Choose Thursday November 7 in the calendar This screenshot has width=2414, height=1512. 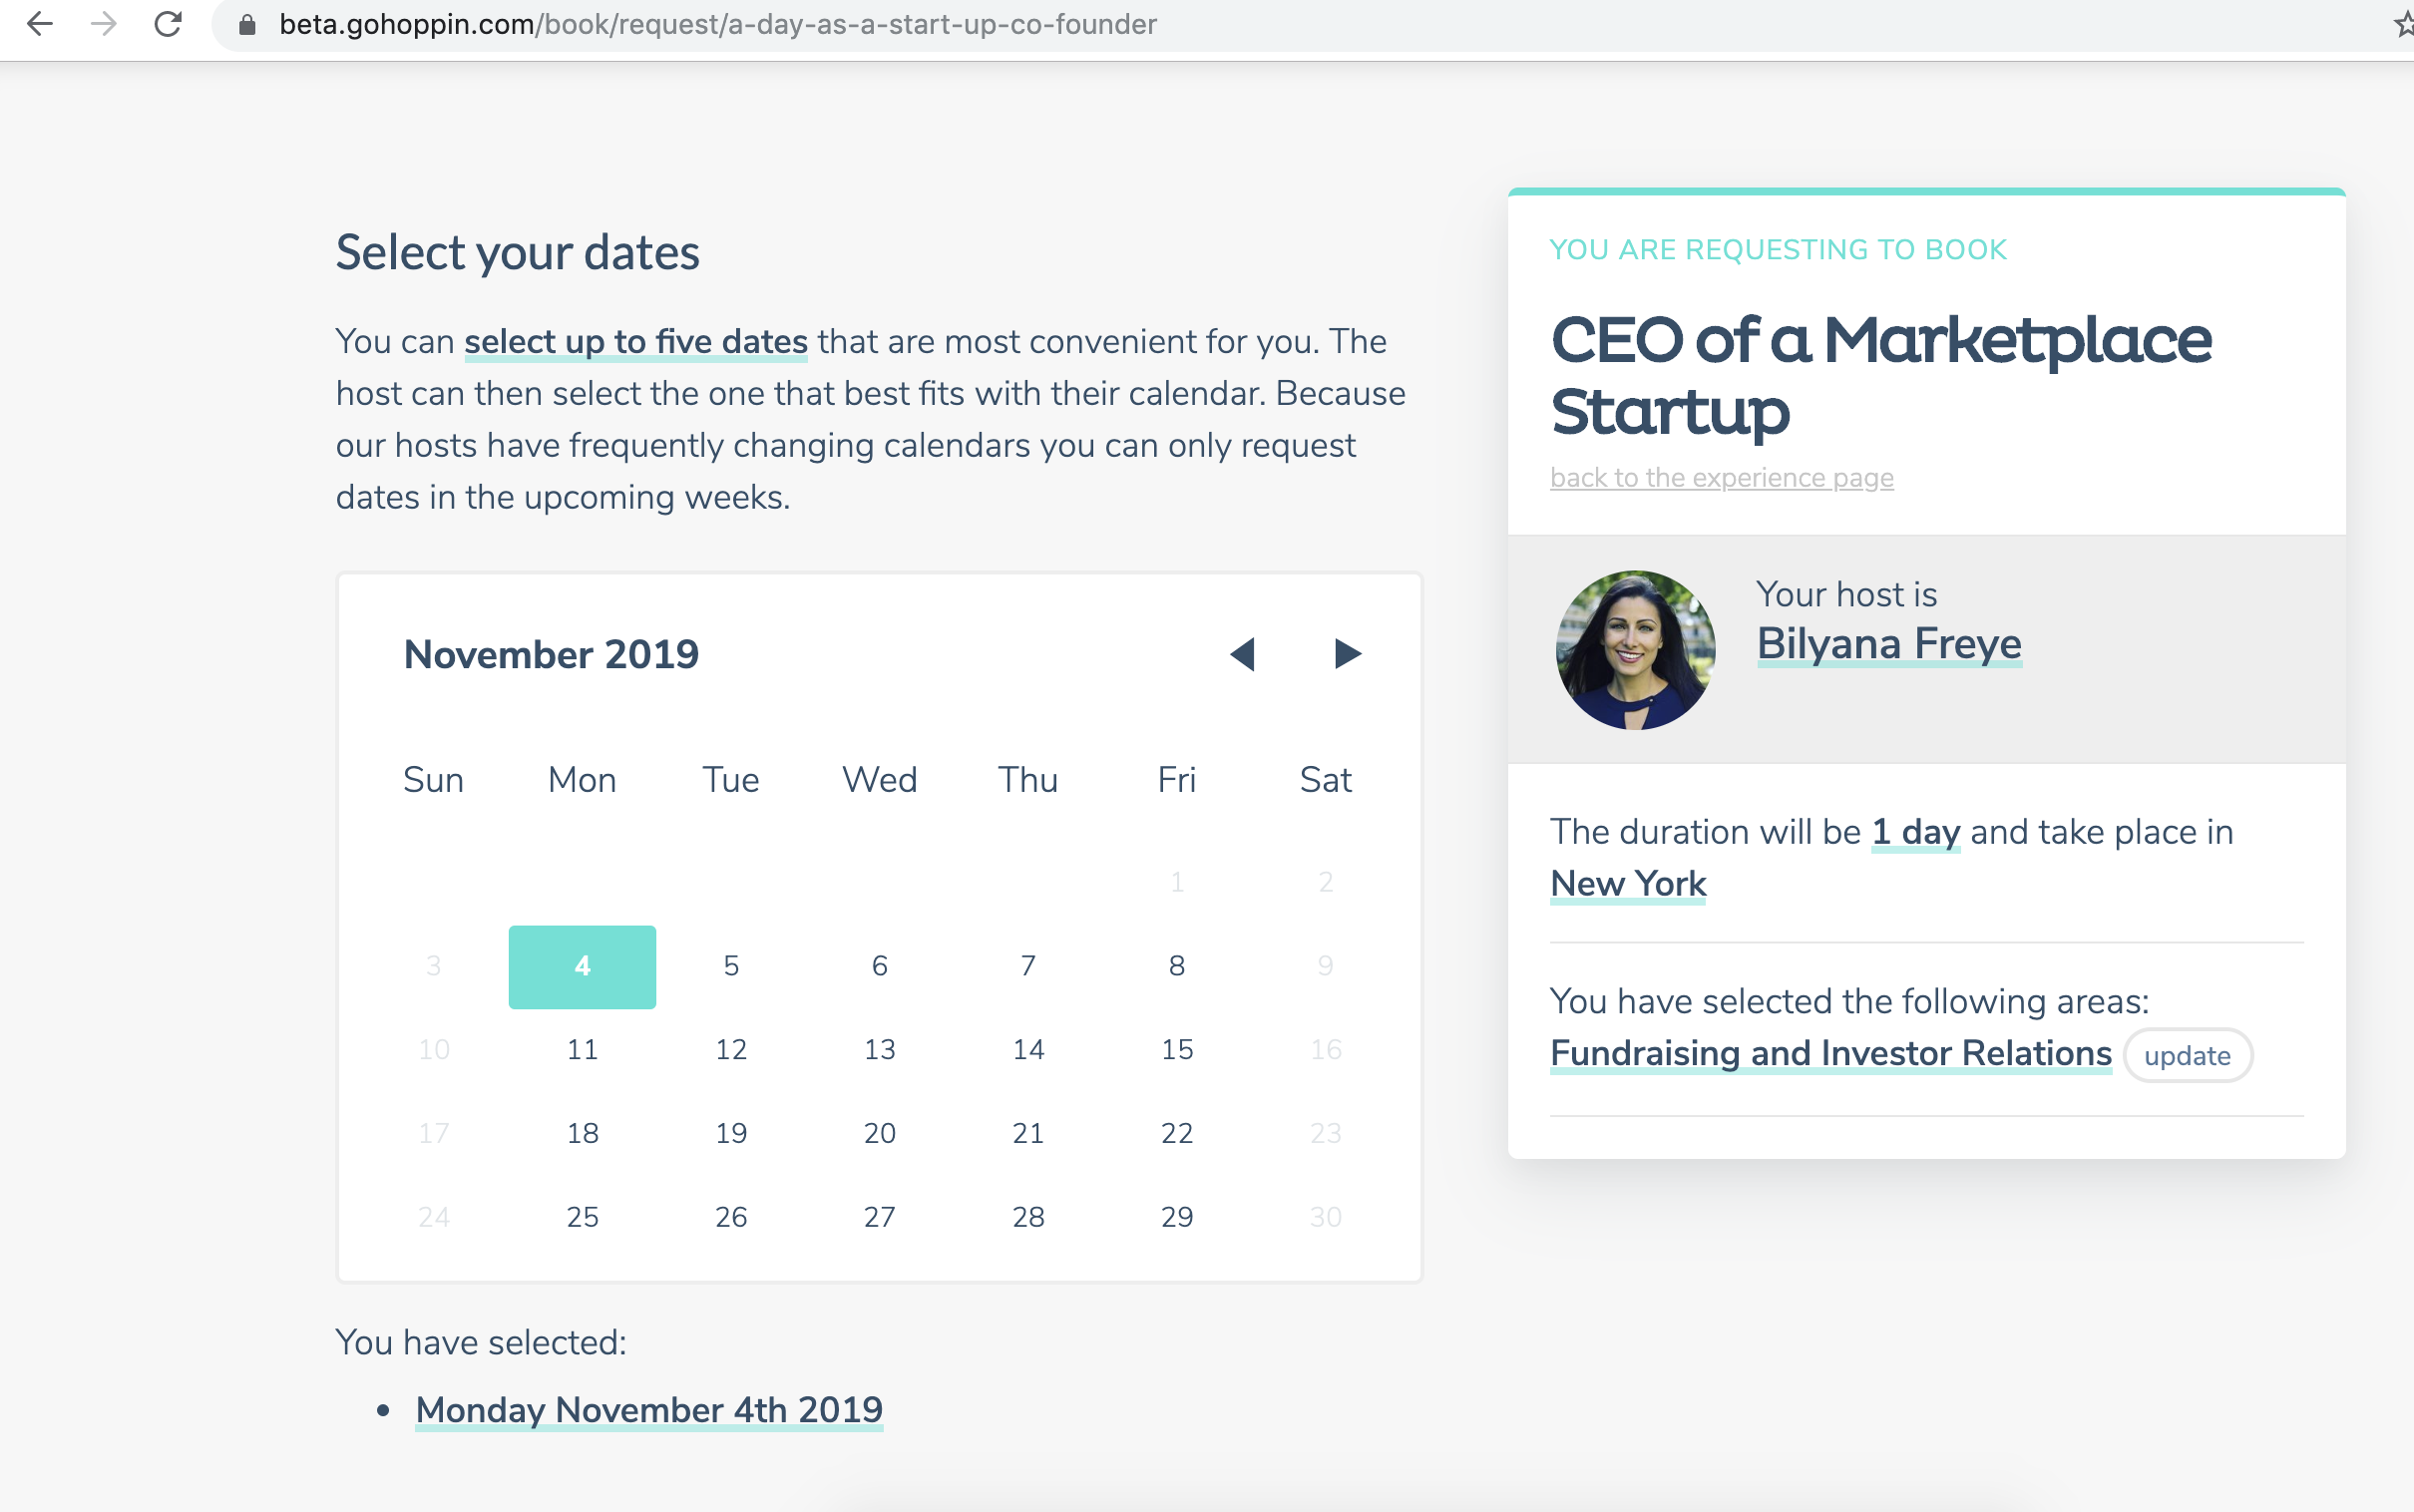1028,966
